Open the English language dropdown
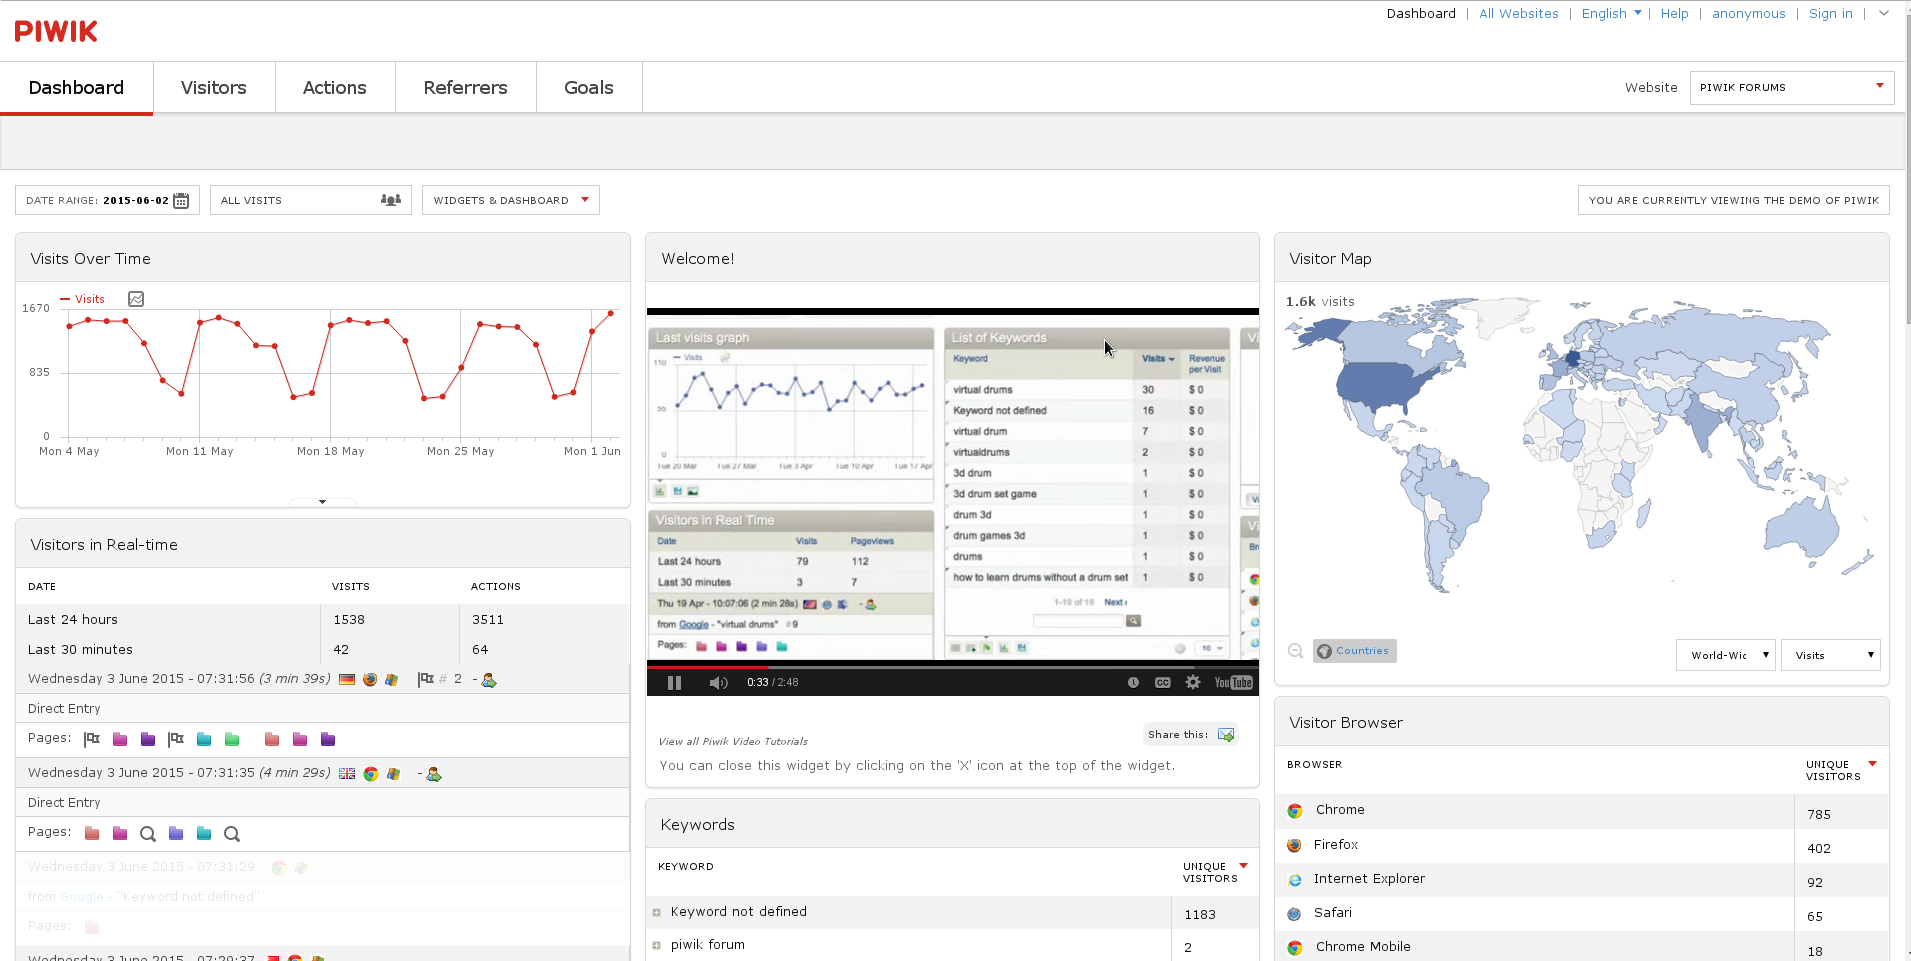 [1611, 13]
